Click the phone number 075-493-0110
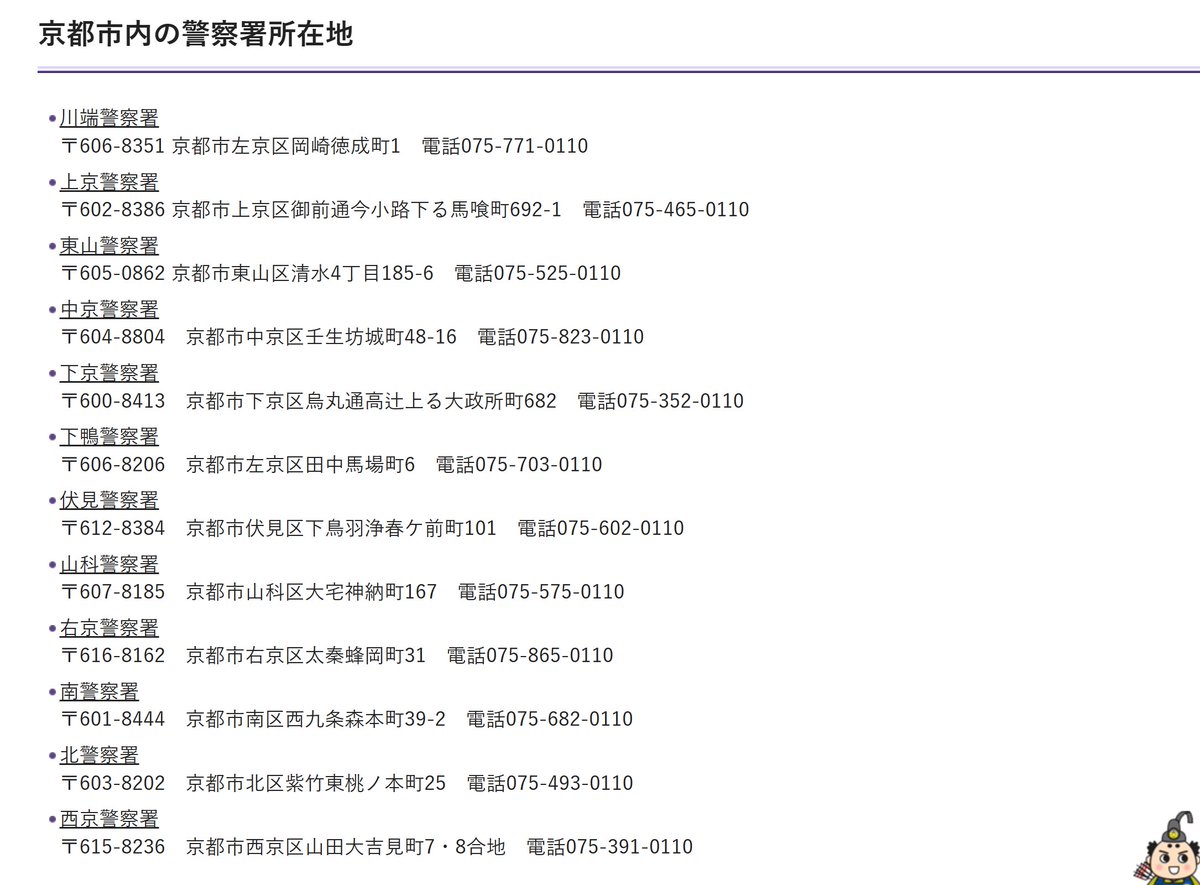The width and height of the screenshot is (1200, 885). coord(570,783)
